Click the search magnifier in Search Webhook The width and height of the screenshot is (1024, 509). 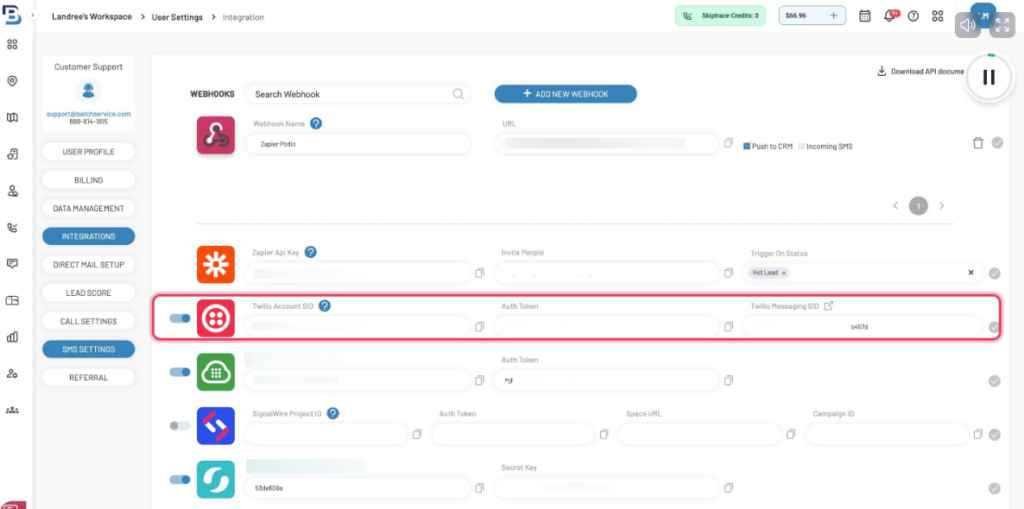(x=459, y=94)
